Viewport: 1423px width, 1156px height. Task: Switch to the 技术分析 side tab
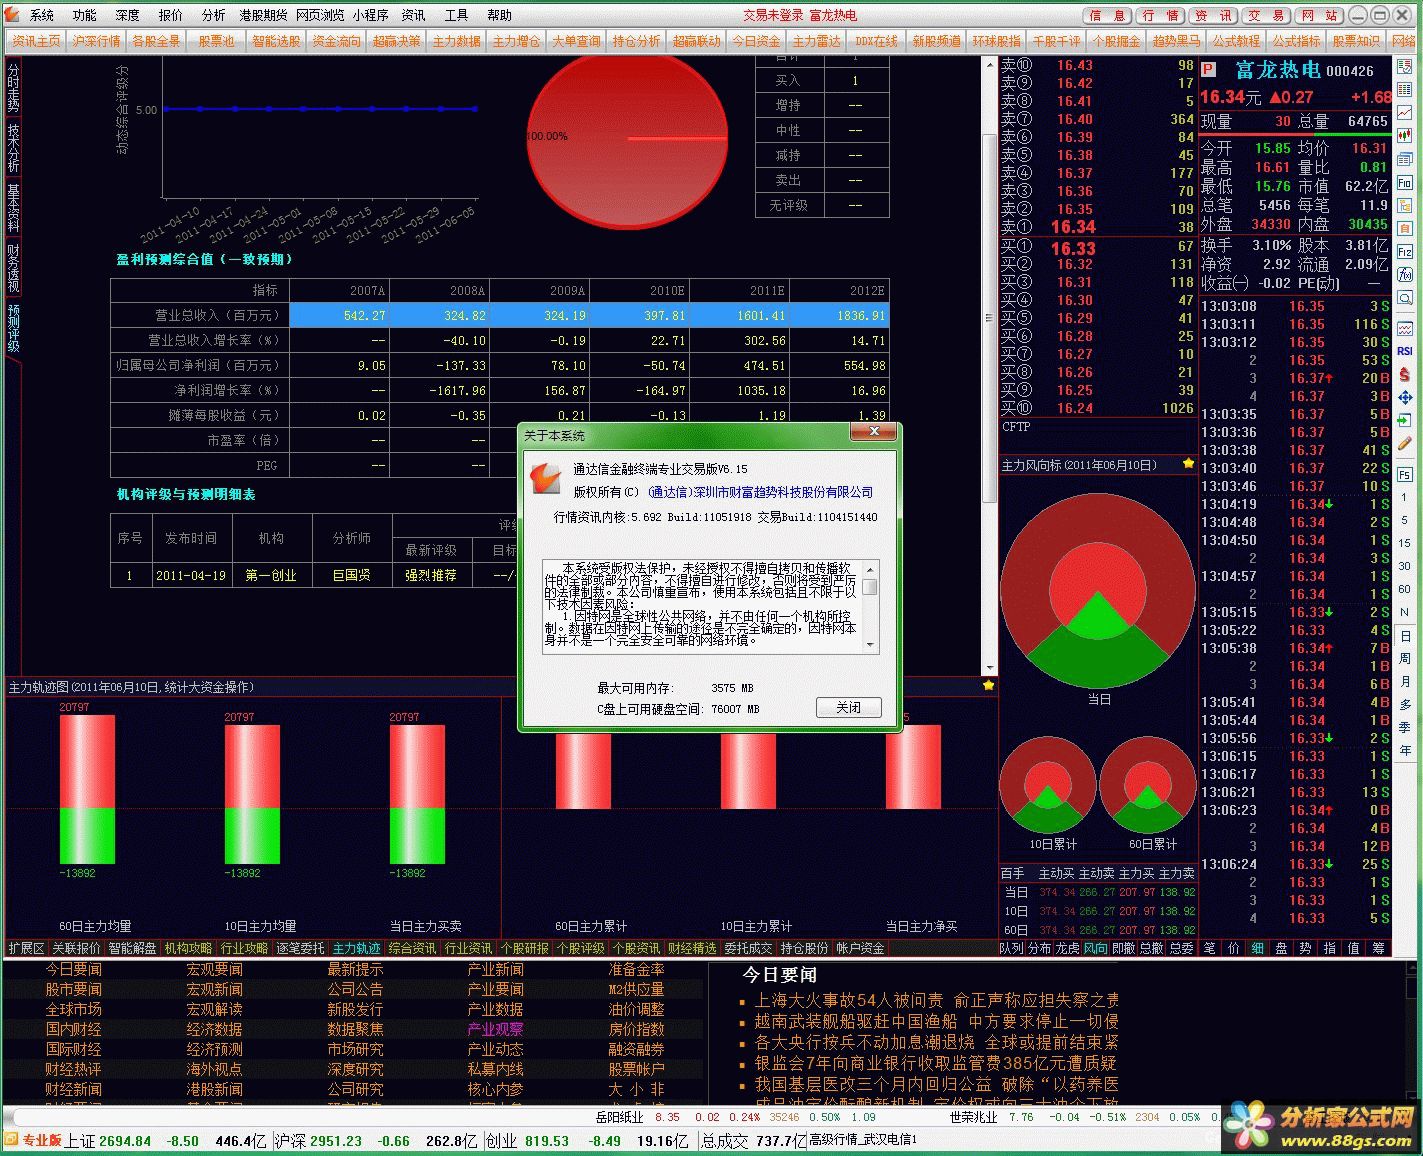pos(13,148)
